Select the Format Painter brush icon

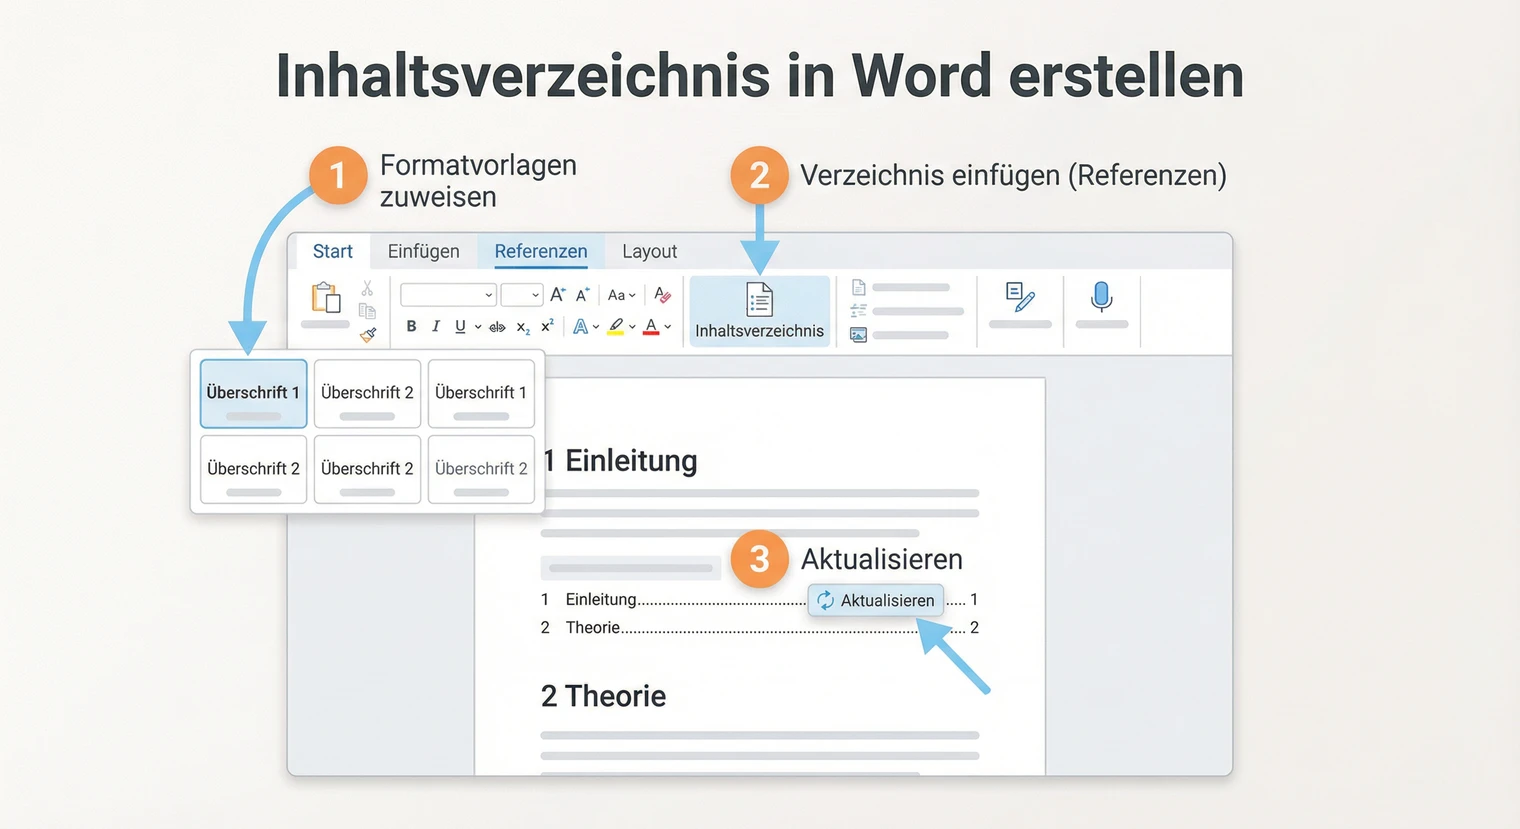(368, 333)
